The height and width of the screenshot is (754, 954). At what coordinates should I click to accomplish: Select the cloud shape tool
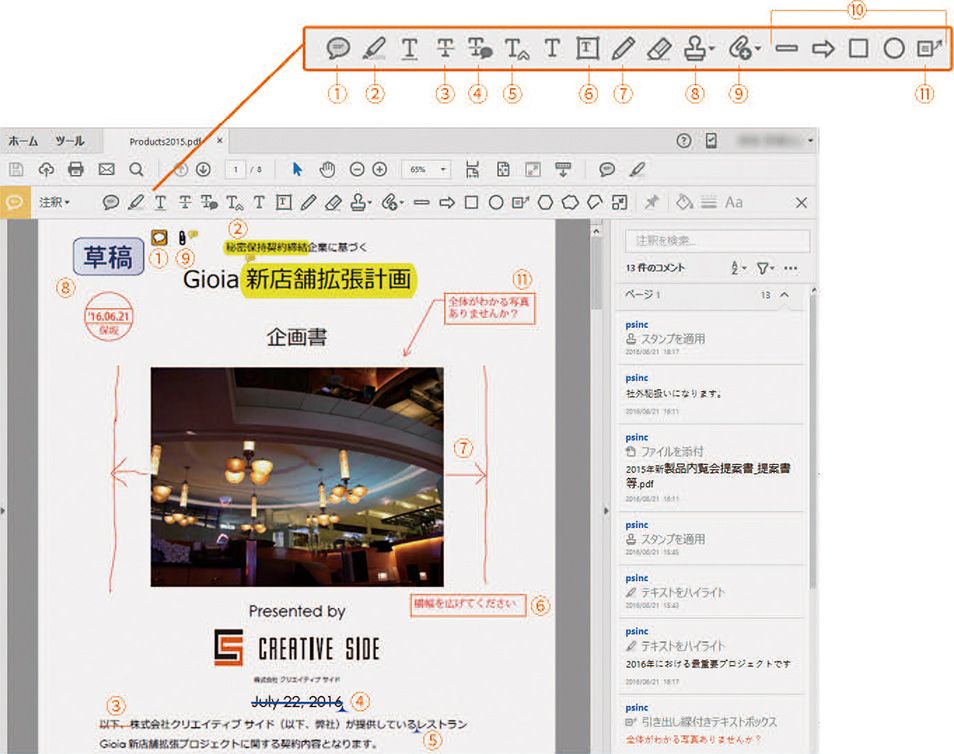tap(570, 202)
